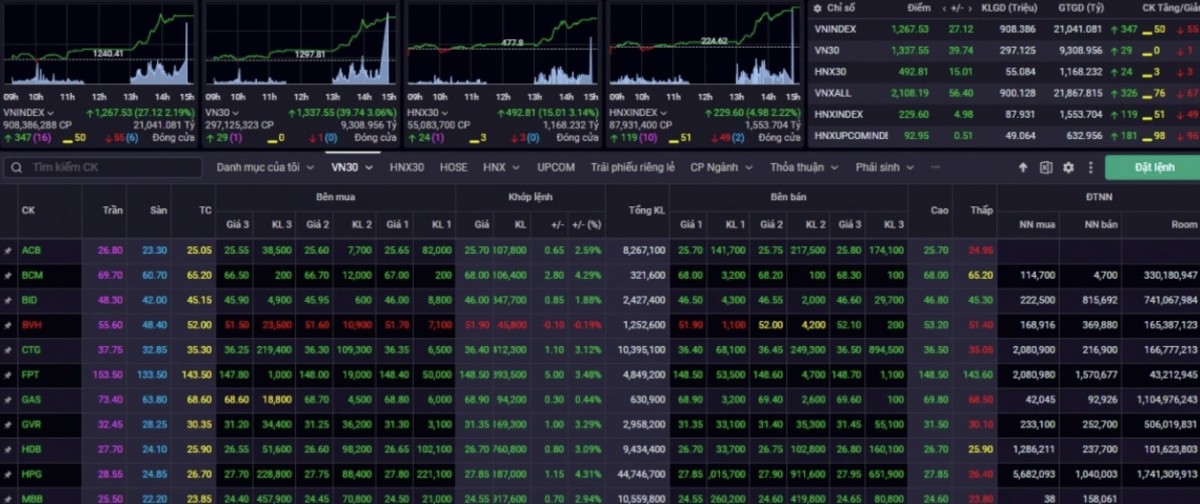Select VN30 row in index table
Viewport: 1200px width, 504px height.
point(1004,50)
